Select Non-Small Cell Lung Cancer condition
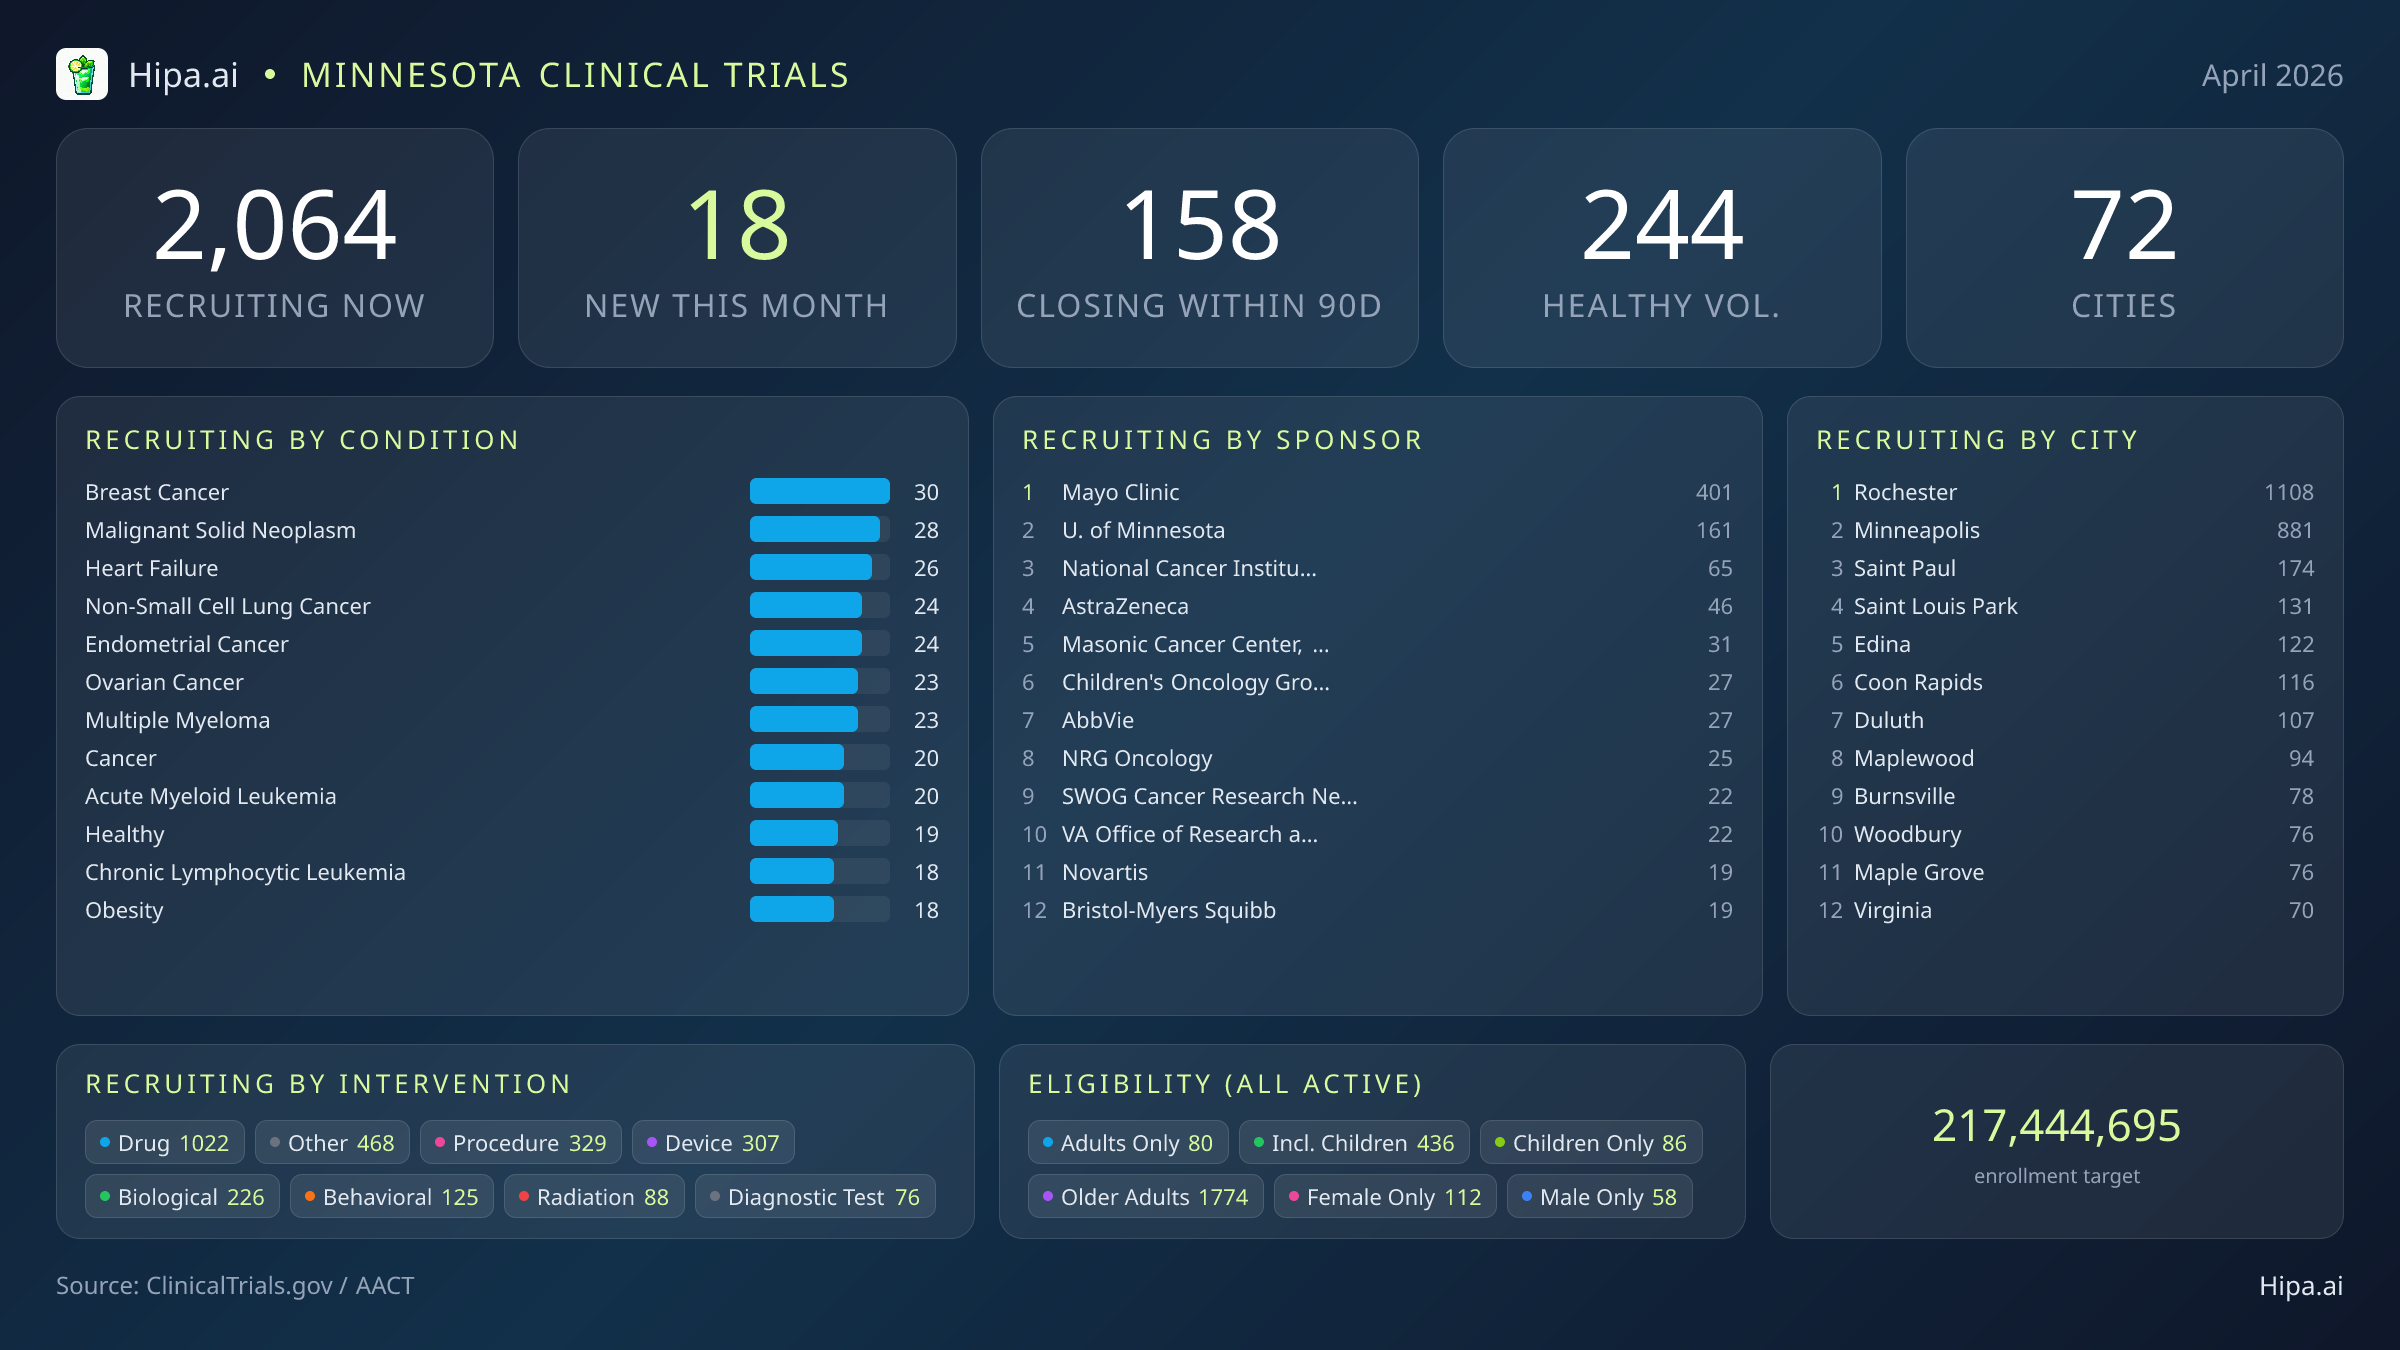Screen dimensions: 2400x1350 click(228, 606)
